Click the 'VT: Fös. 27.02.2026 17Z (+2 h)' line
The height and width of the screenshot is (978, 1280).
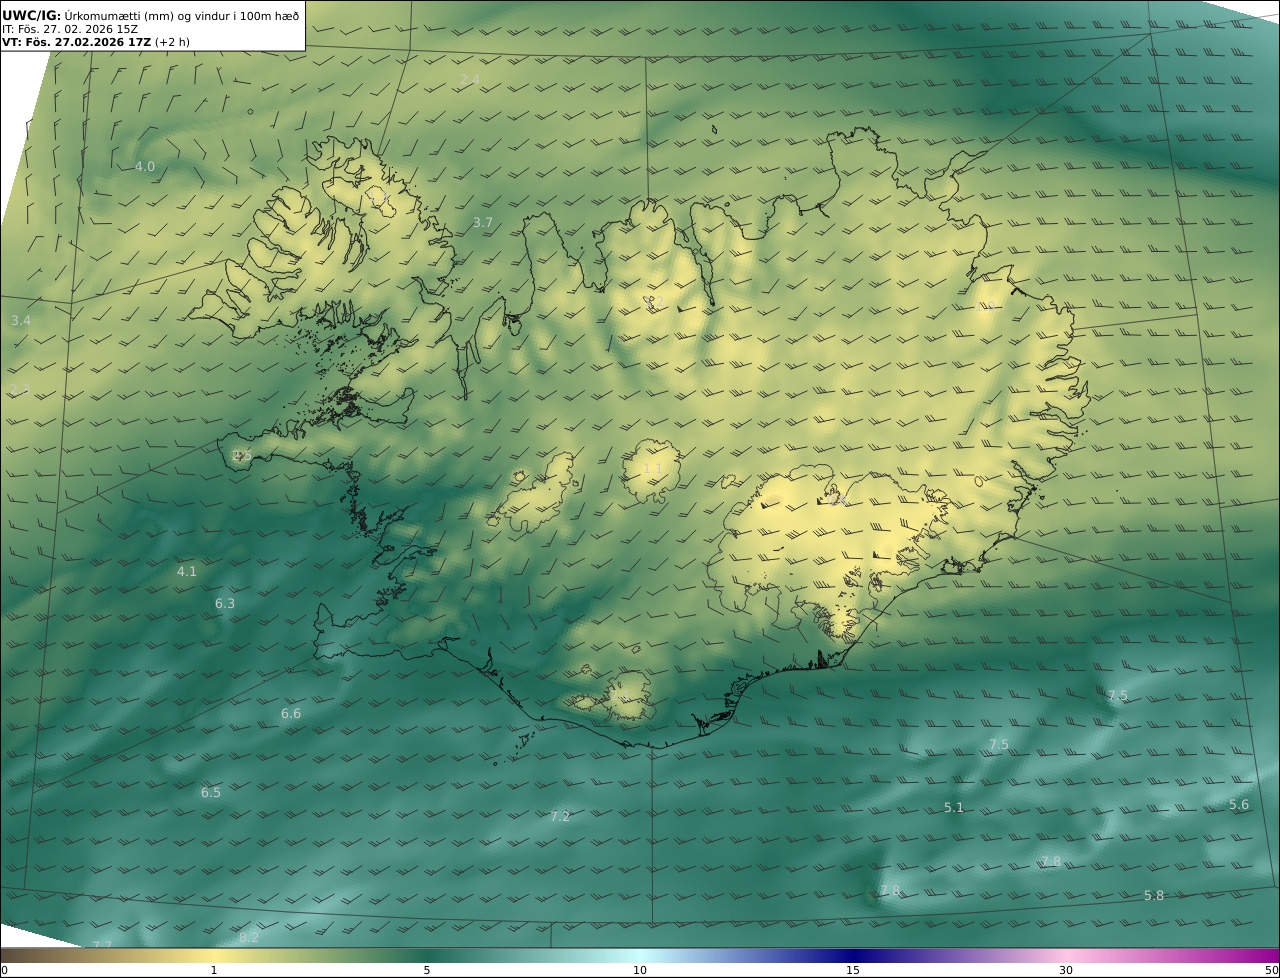(x=96, y=42)
